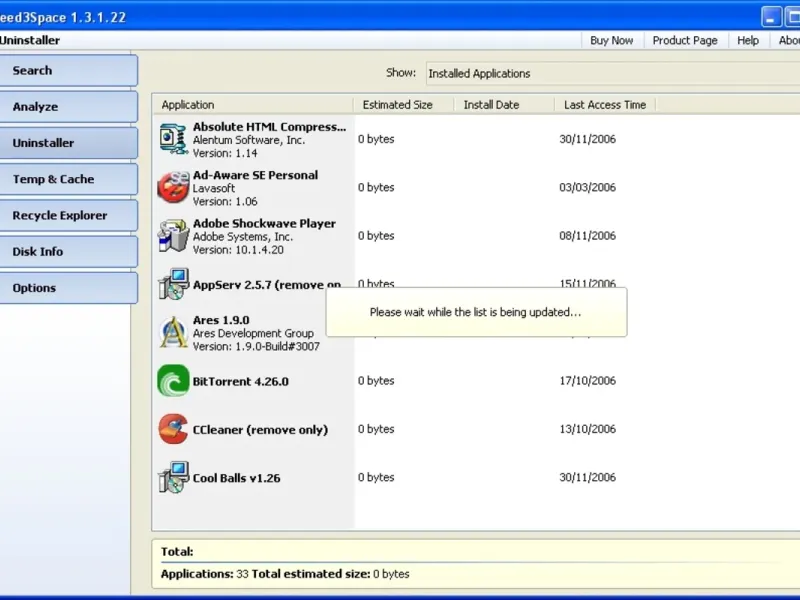The width and height of the screenshot is (800, 600).
Task: Click the Ares 1.9.0 icon
Action: click(173, 333)
